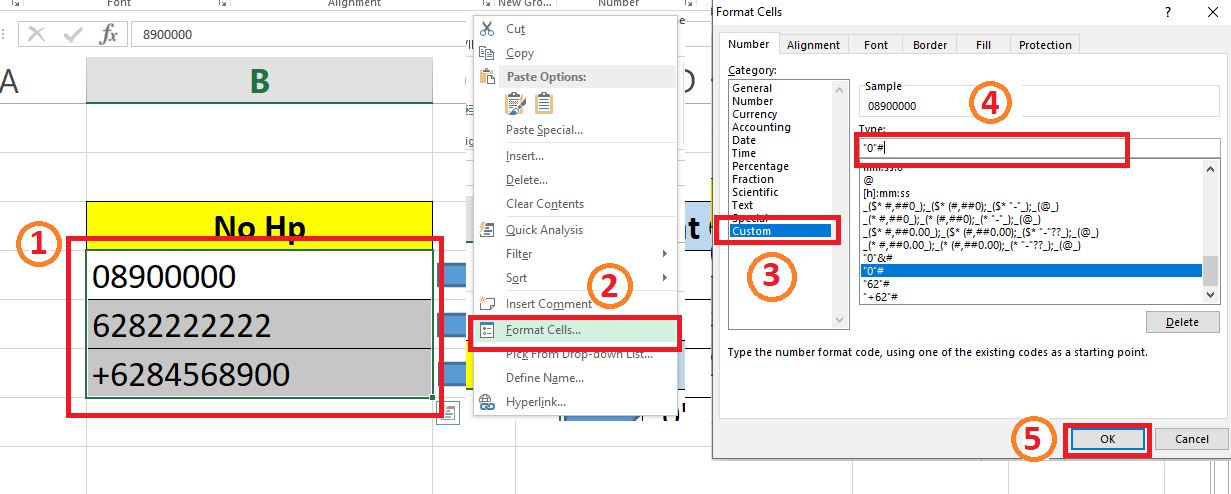Click the Insert Comment icon
Image resolution: width=1231 pixels, height=494 pixels.
coord(487,303)
